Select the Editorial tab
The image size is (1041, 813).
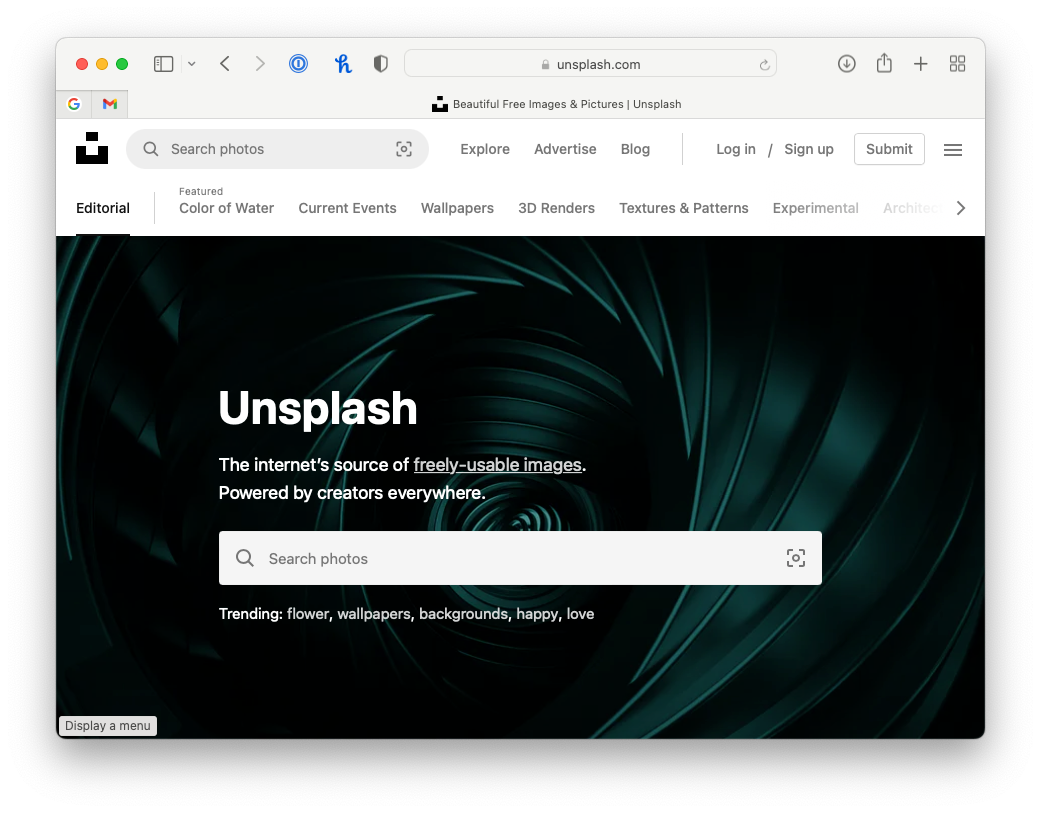coord(103,208)
